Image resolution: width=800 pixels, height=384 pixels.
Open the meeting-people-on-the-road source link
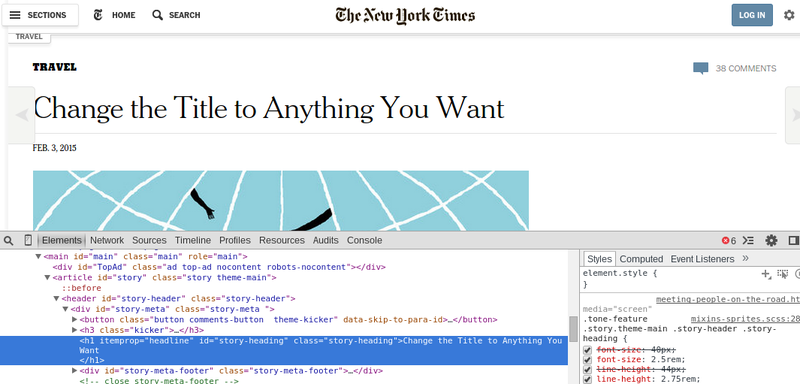click(x=728, y=299)
